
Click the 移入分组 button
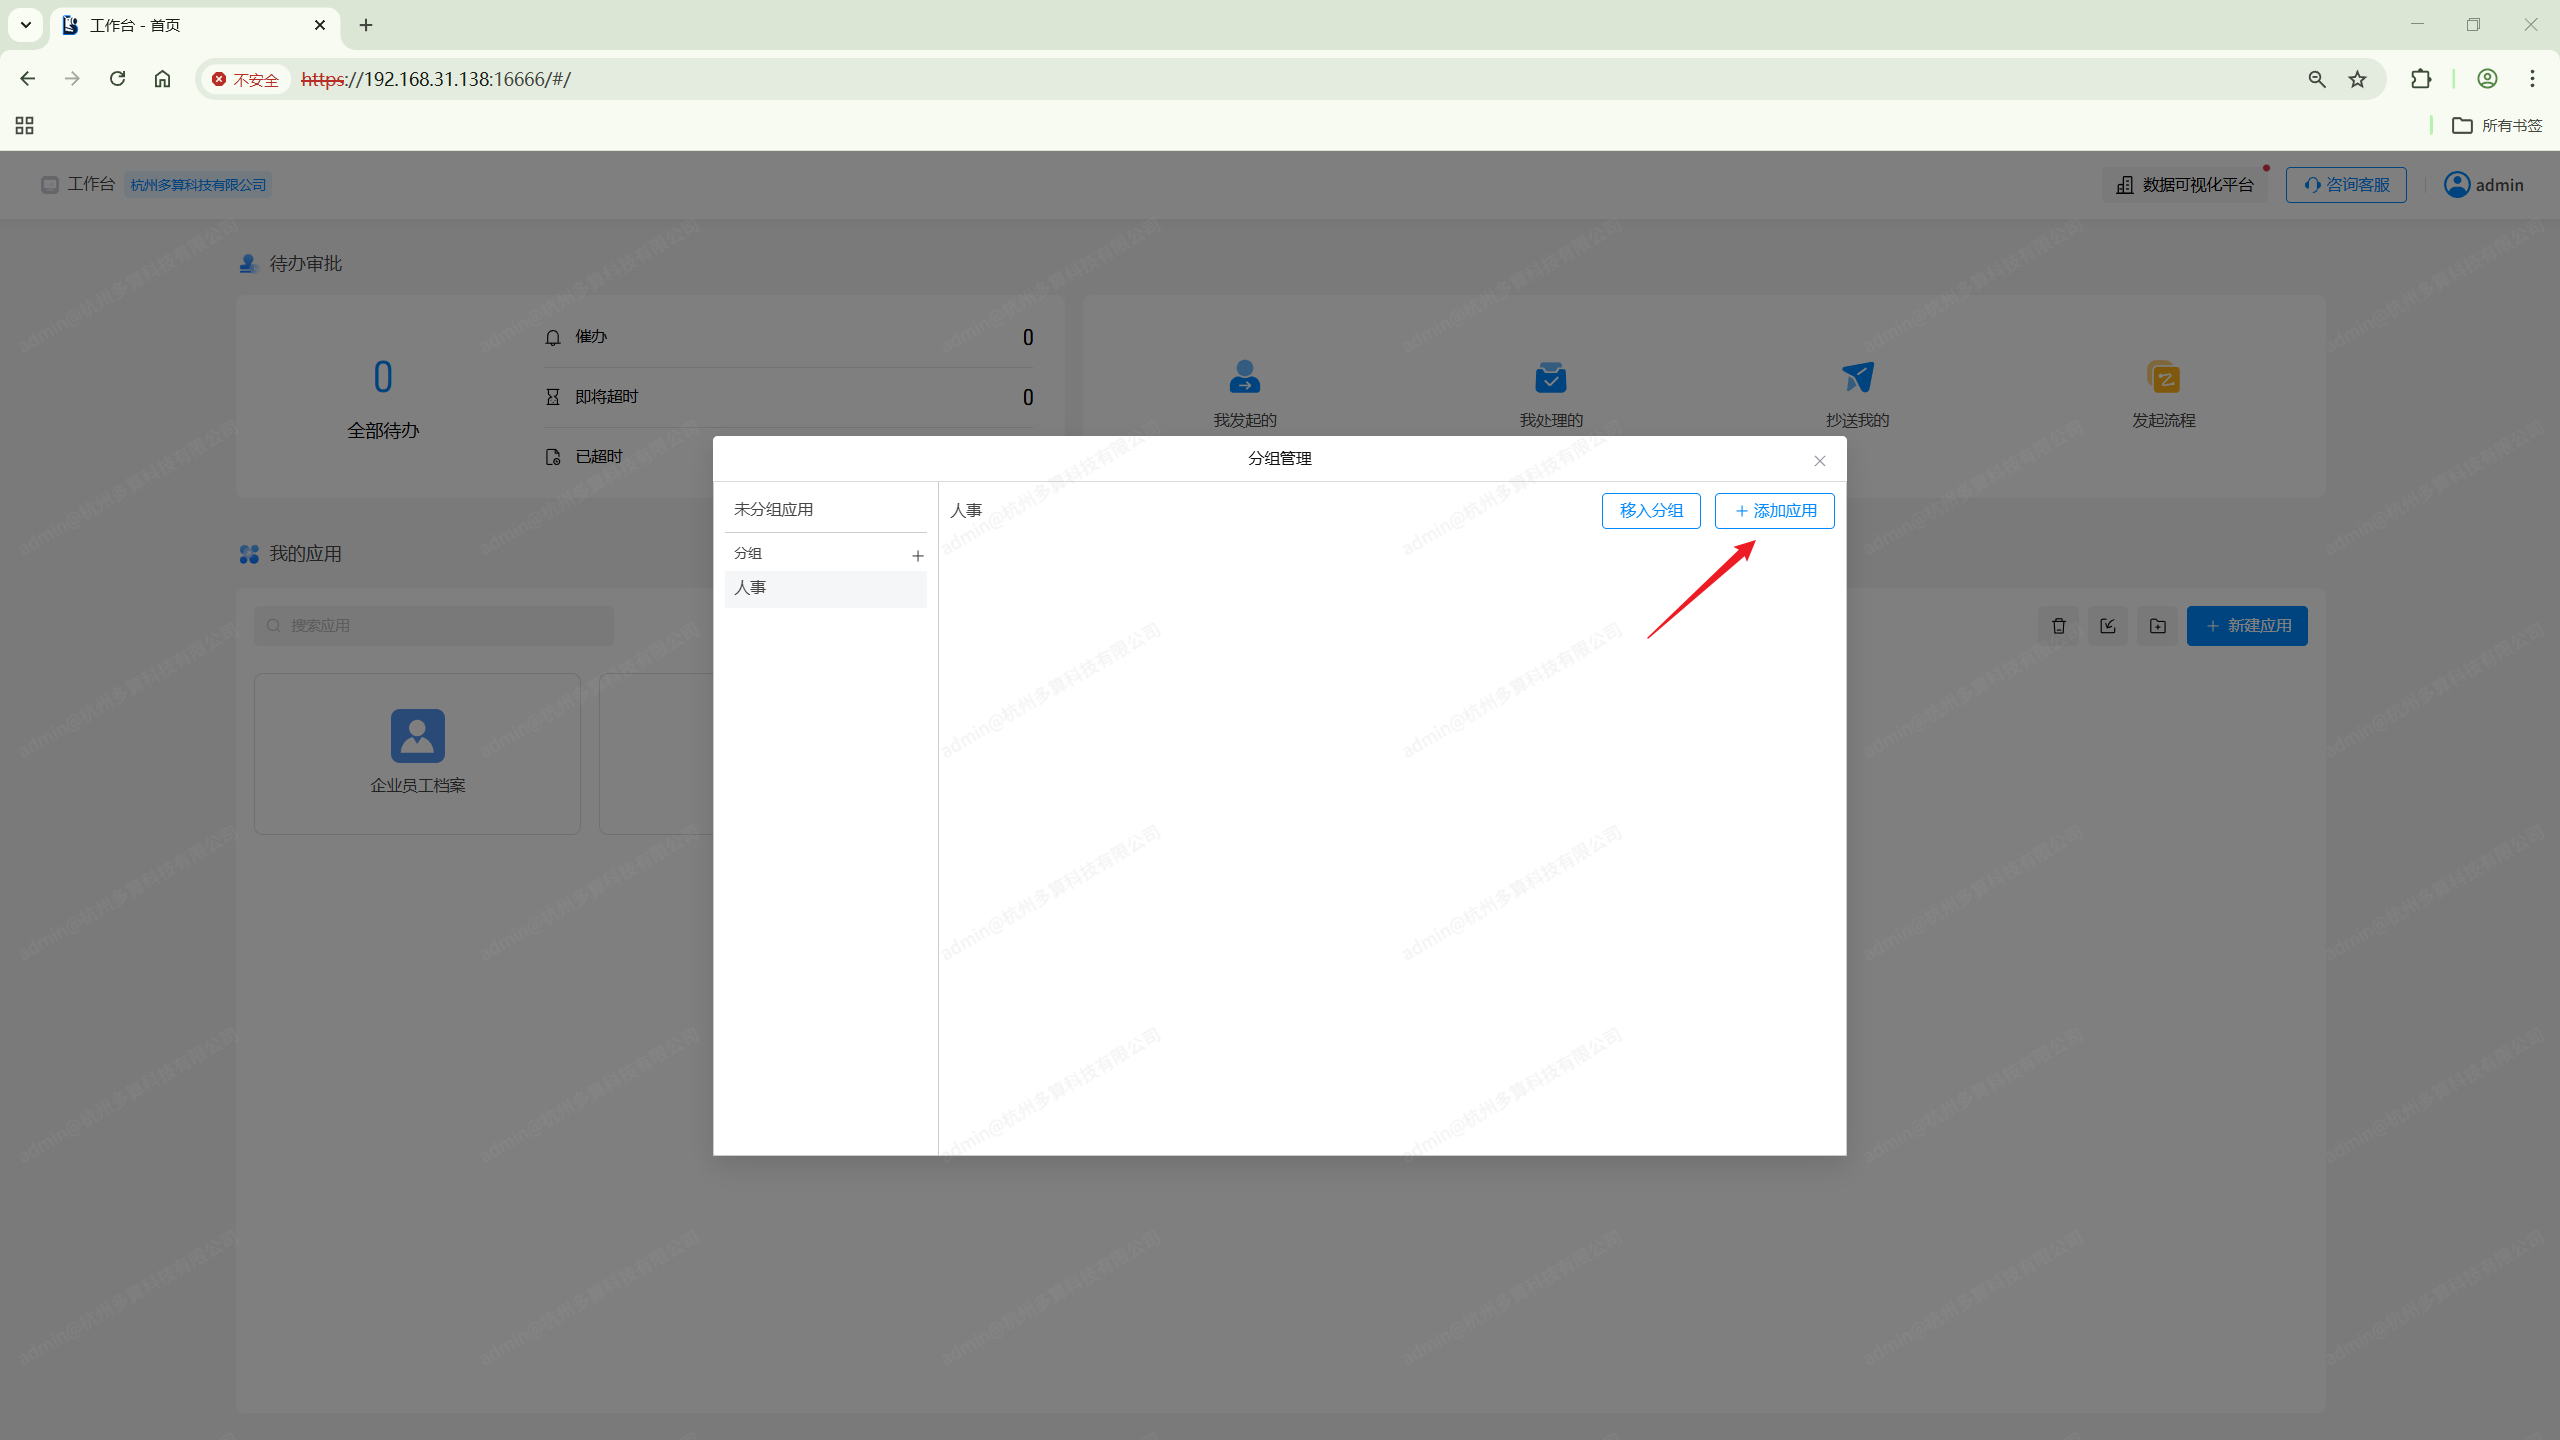[1650, 511]
